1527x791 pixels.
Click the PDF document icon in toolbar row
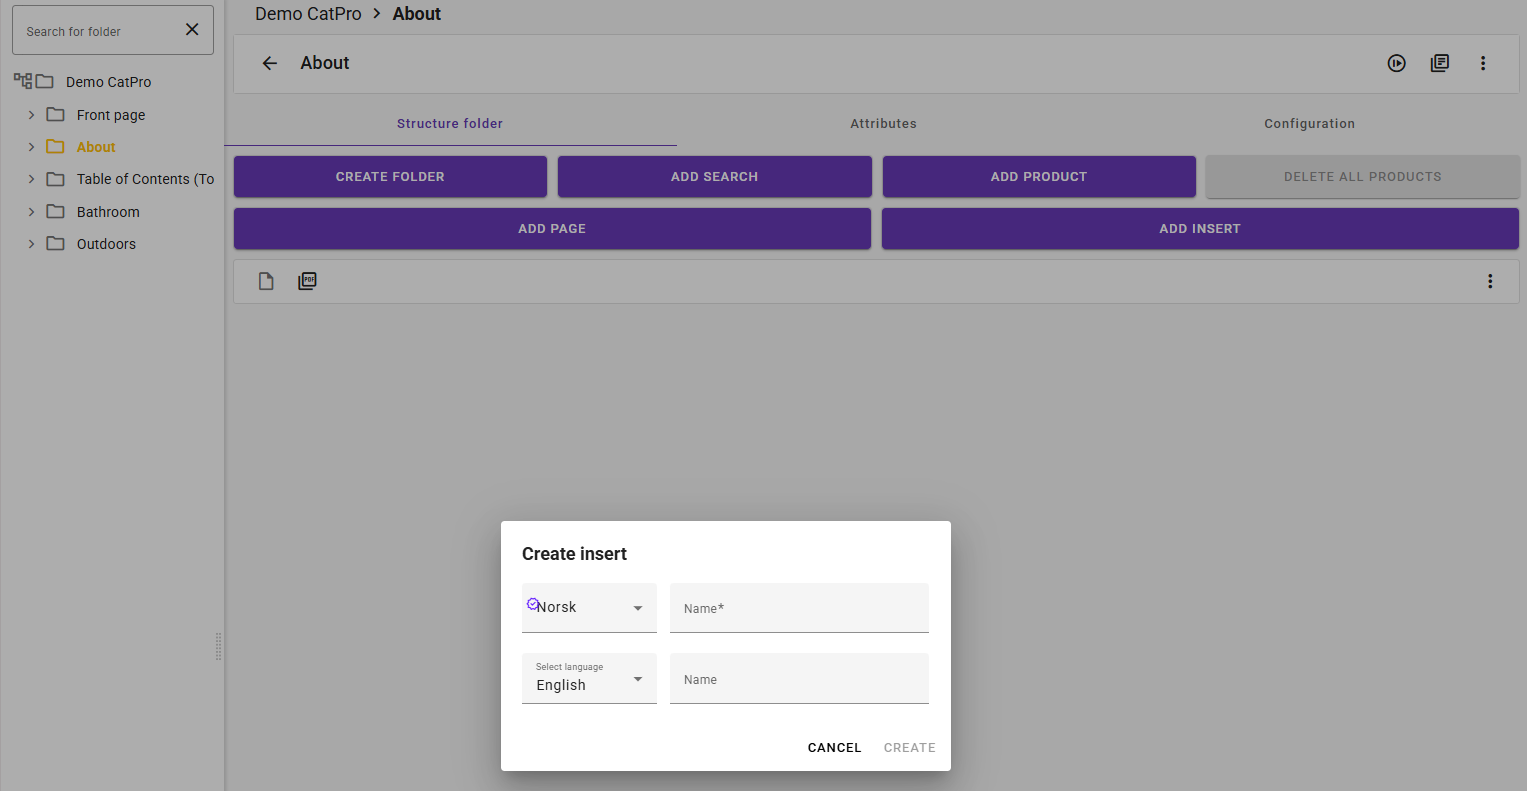tap(307, 281)
